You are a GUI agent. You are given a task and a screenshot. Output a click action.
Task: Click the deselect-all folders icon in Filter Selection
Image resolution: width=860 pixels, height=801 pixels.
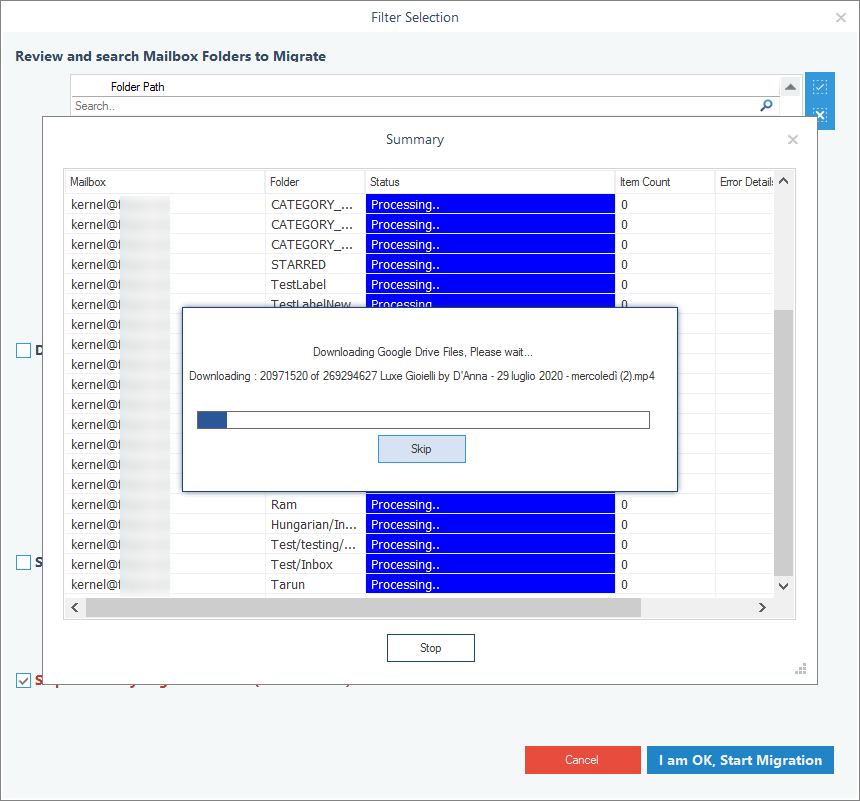(820, 115)
